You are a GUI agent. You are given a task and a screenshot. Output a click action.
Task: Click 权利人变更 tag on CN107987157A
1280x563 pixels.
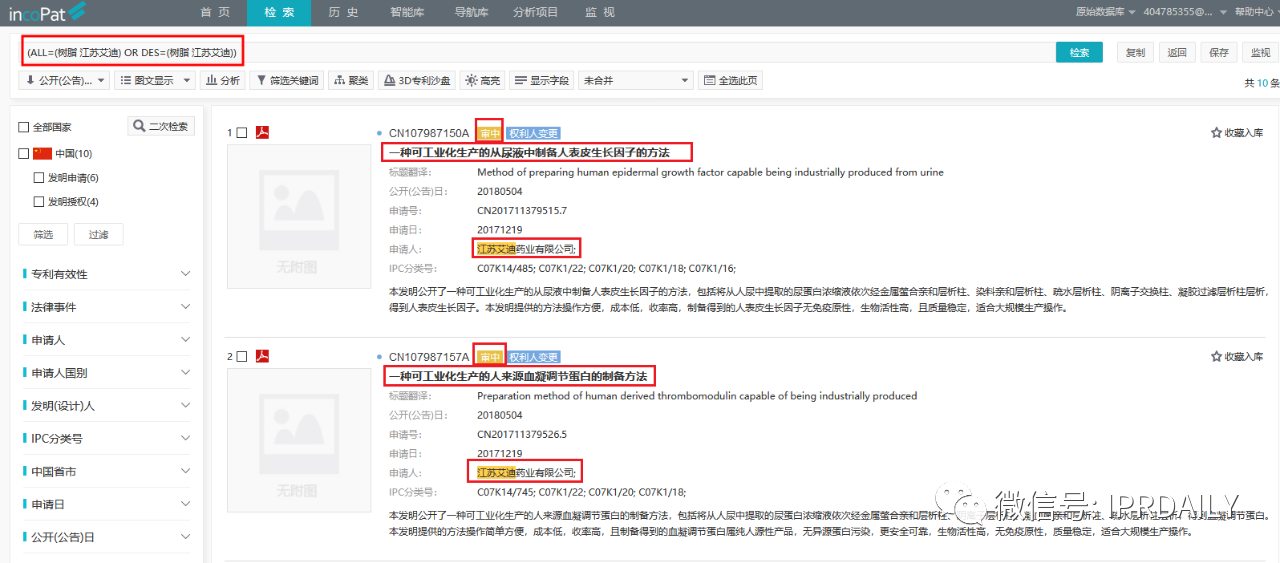pos(533,357)
